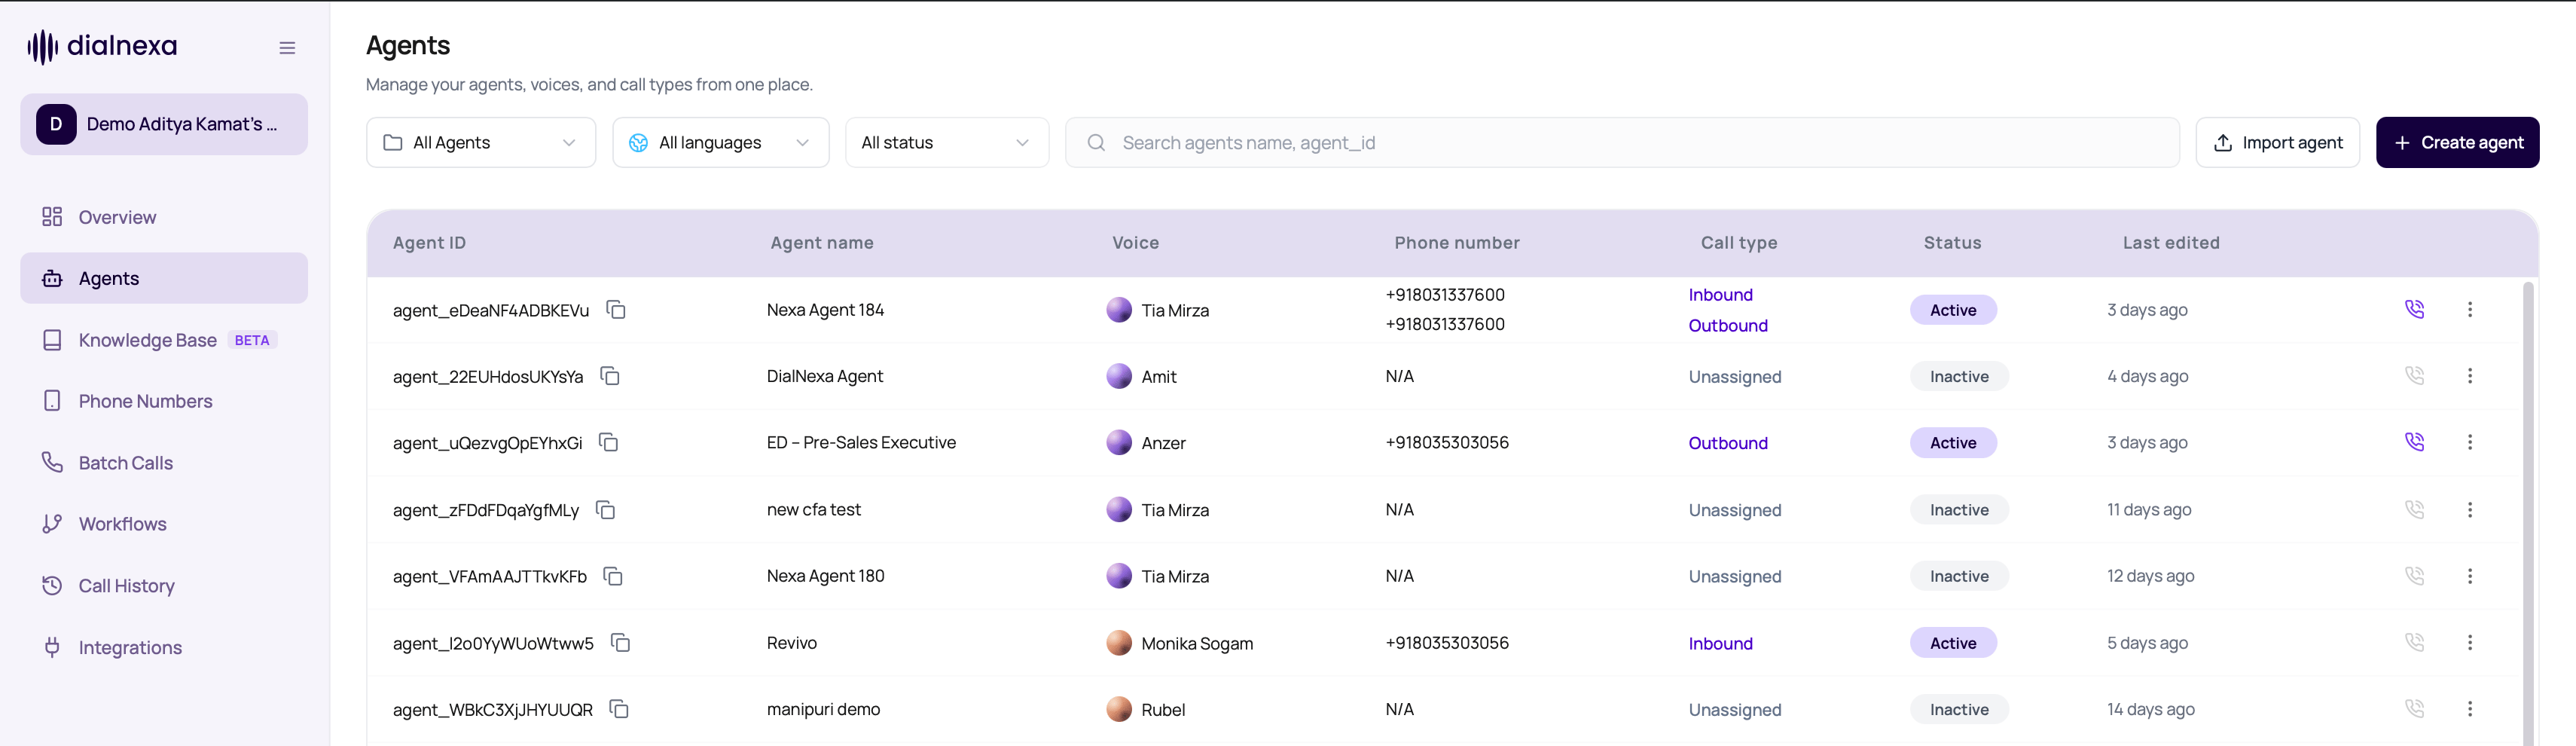Viewport: 2576px width, 746px height.
Task: Click the Call type column header
Action: pyautogui.click(x=1738, y=243)
